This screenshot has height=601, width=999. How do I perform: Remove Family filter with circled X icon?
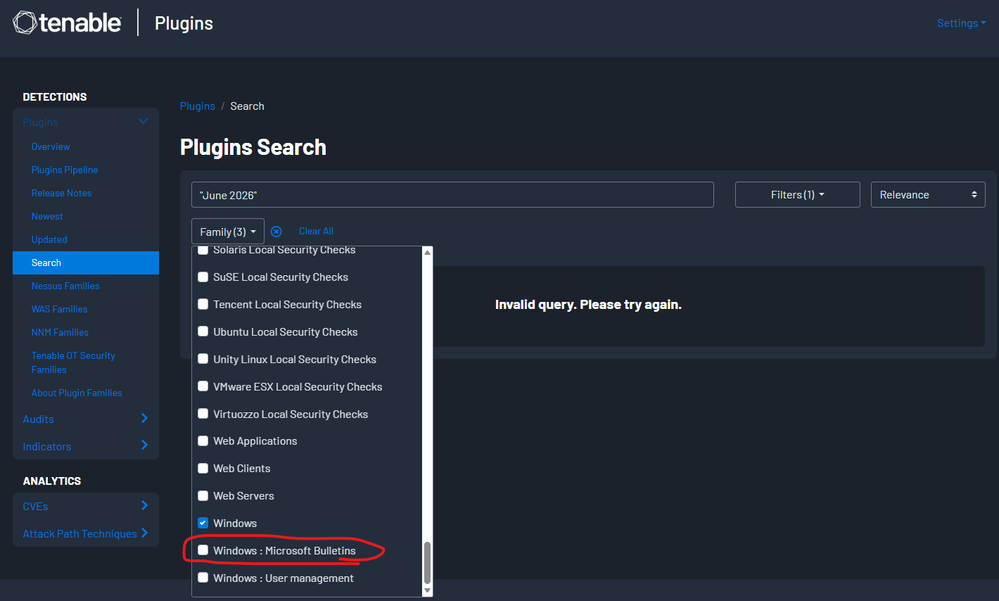point(277,231)
